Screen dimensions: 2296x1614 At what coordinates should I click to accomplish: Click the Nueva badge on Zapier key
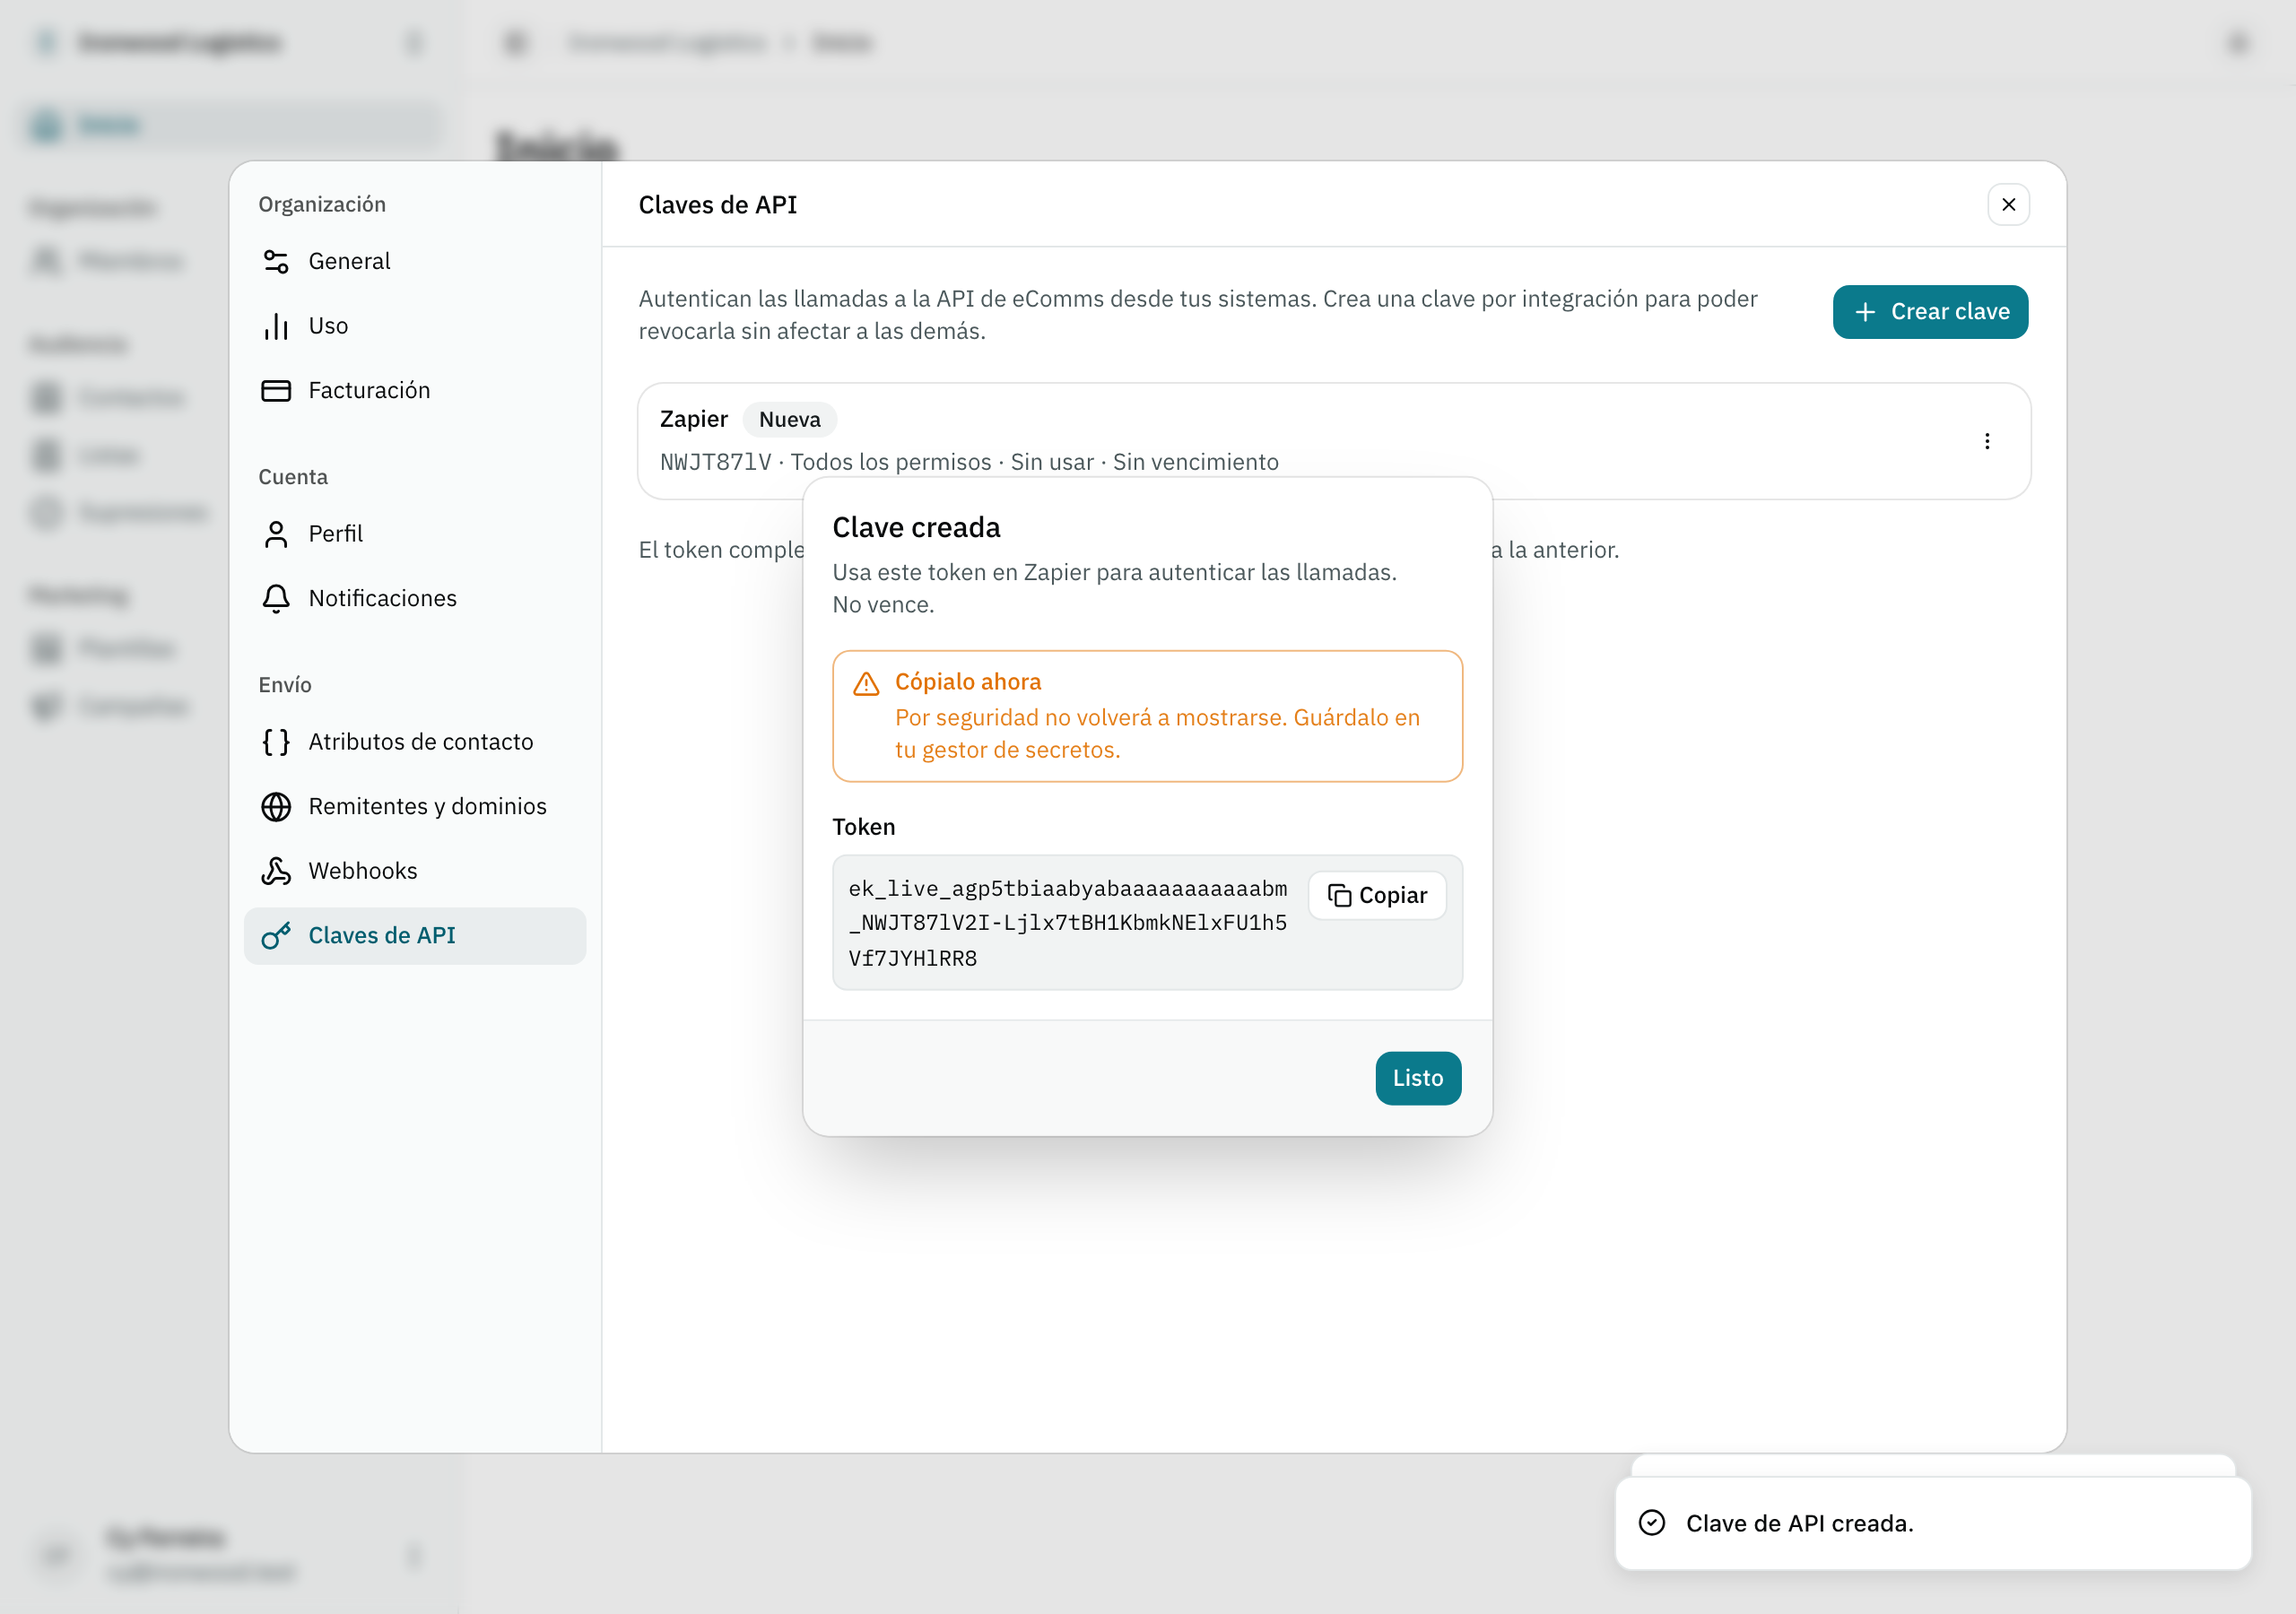[789, 419]
